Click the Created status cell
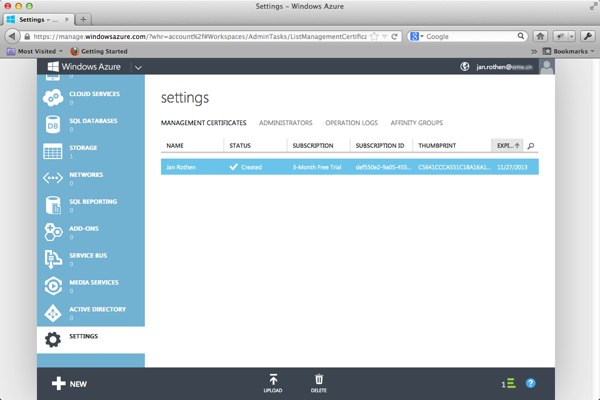 [x=246, y=167]
